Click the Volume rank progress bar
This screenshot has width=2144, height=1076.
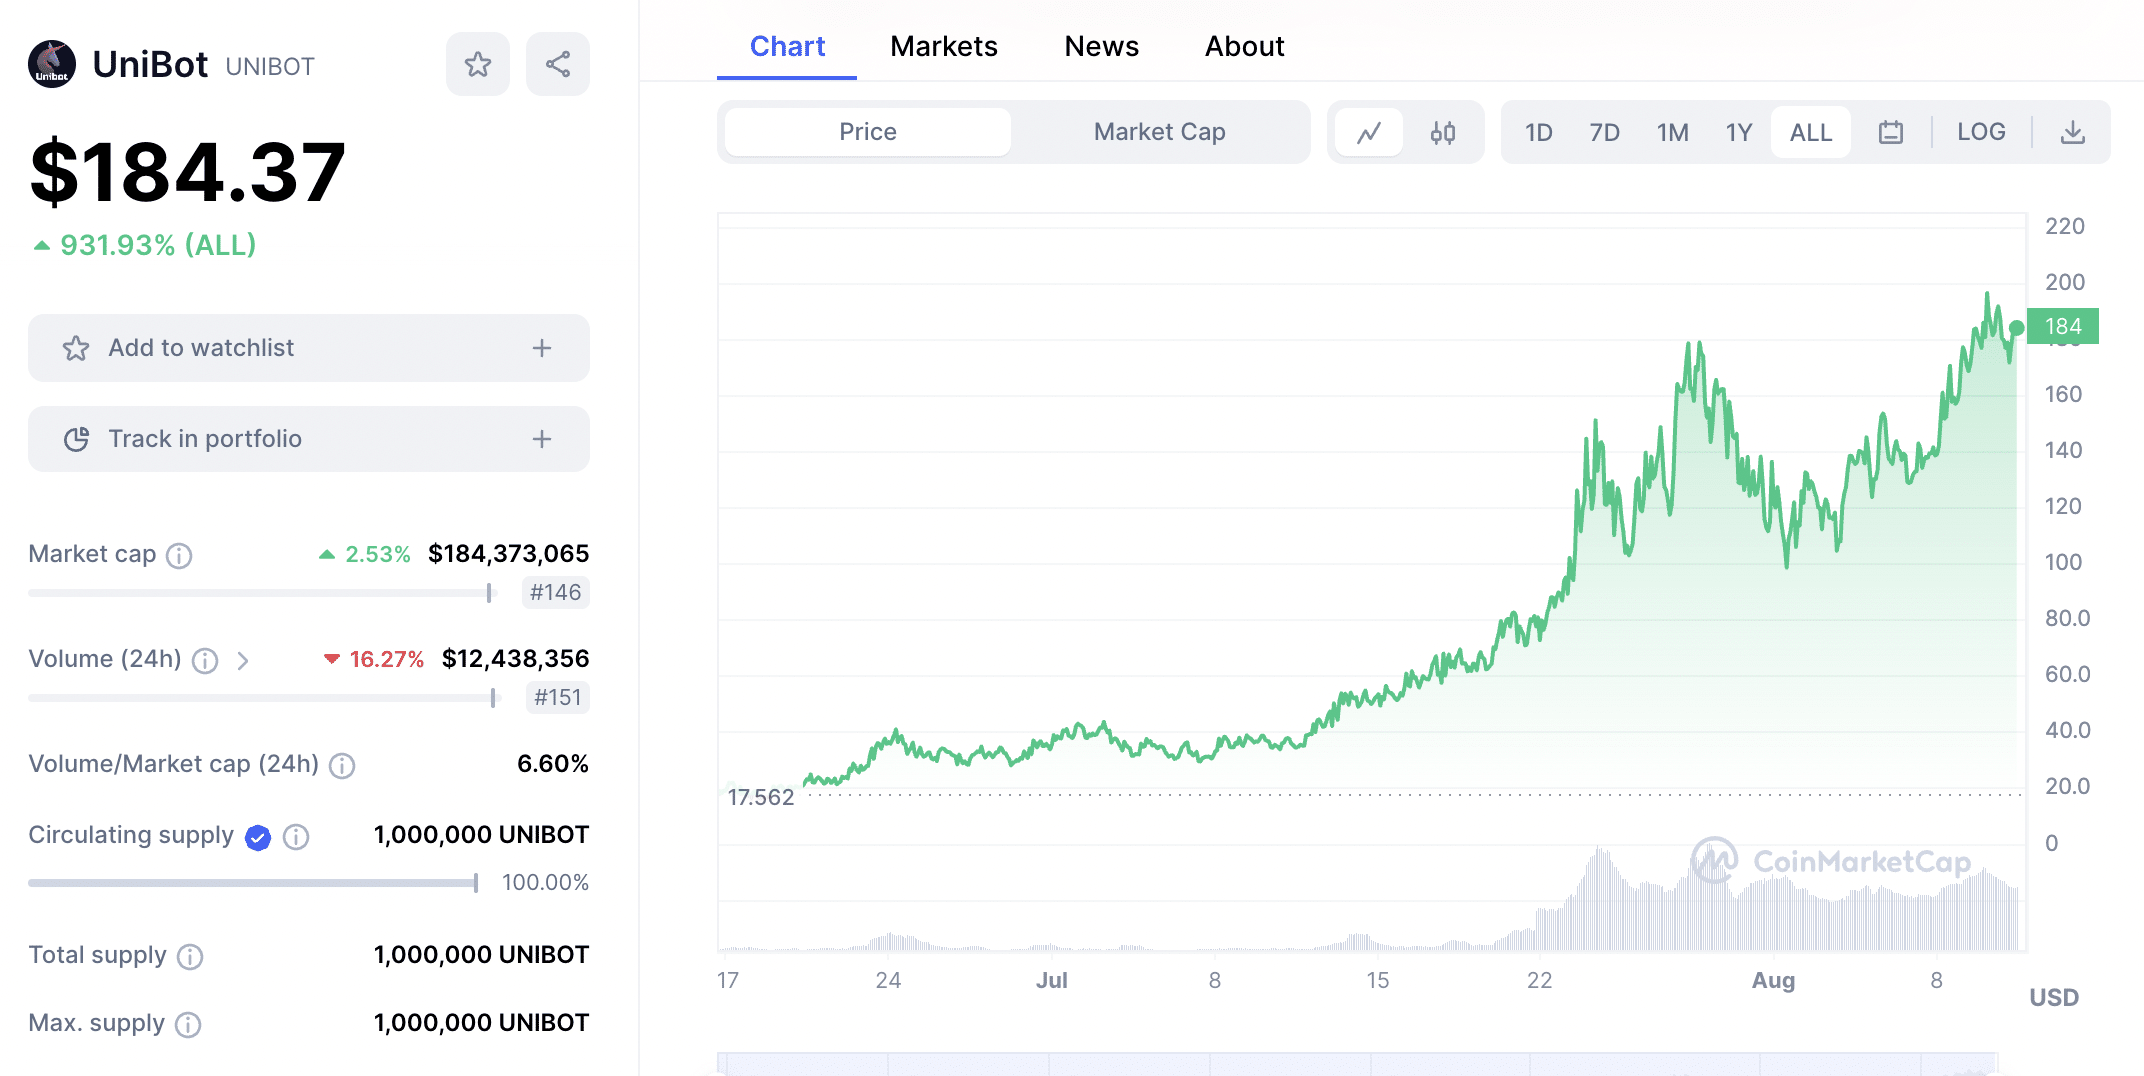click(x=263, y=698)
